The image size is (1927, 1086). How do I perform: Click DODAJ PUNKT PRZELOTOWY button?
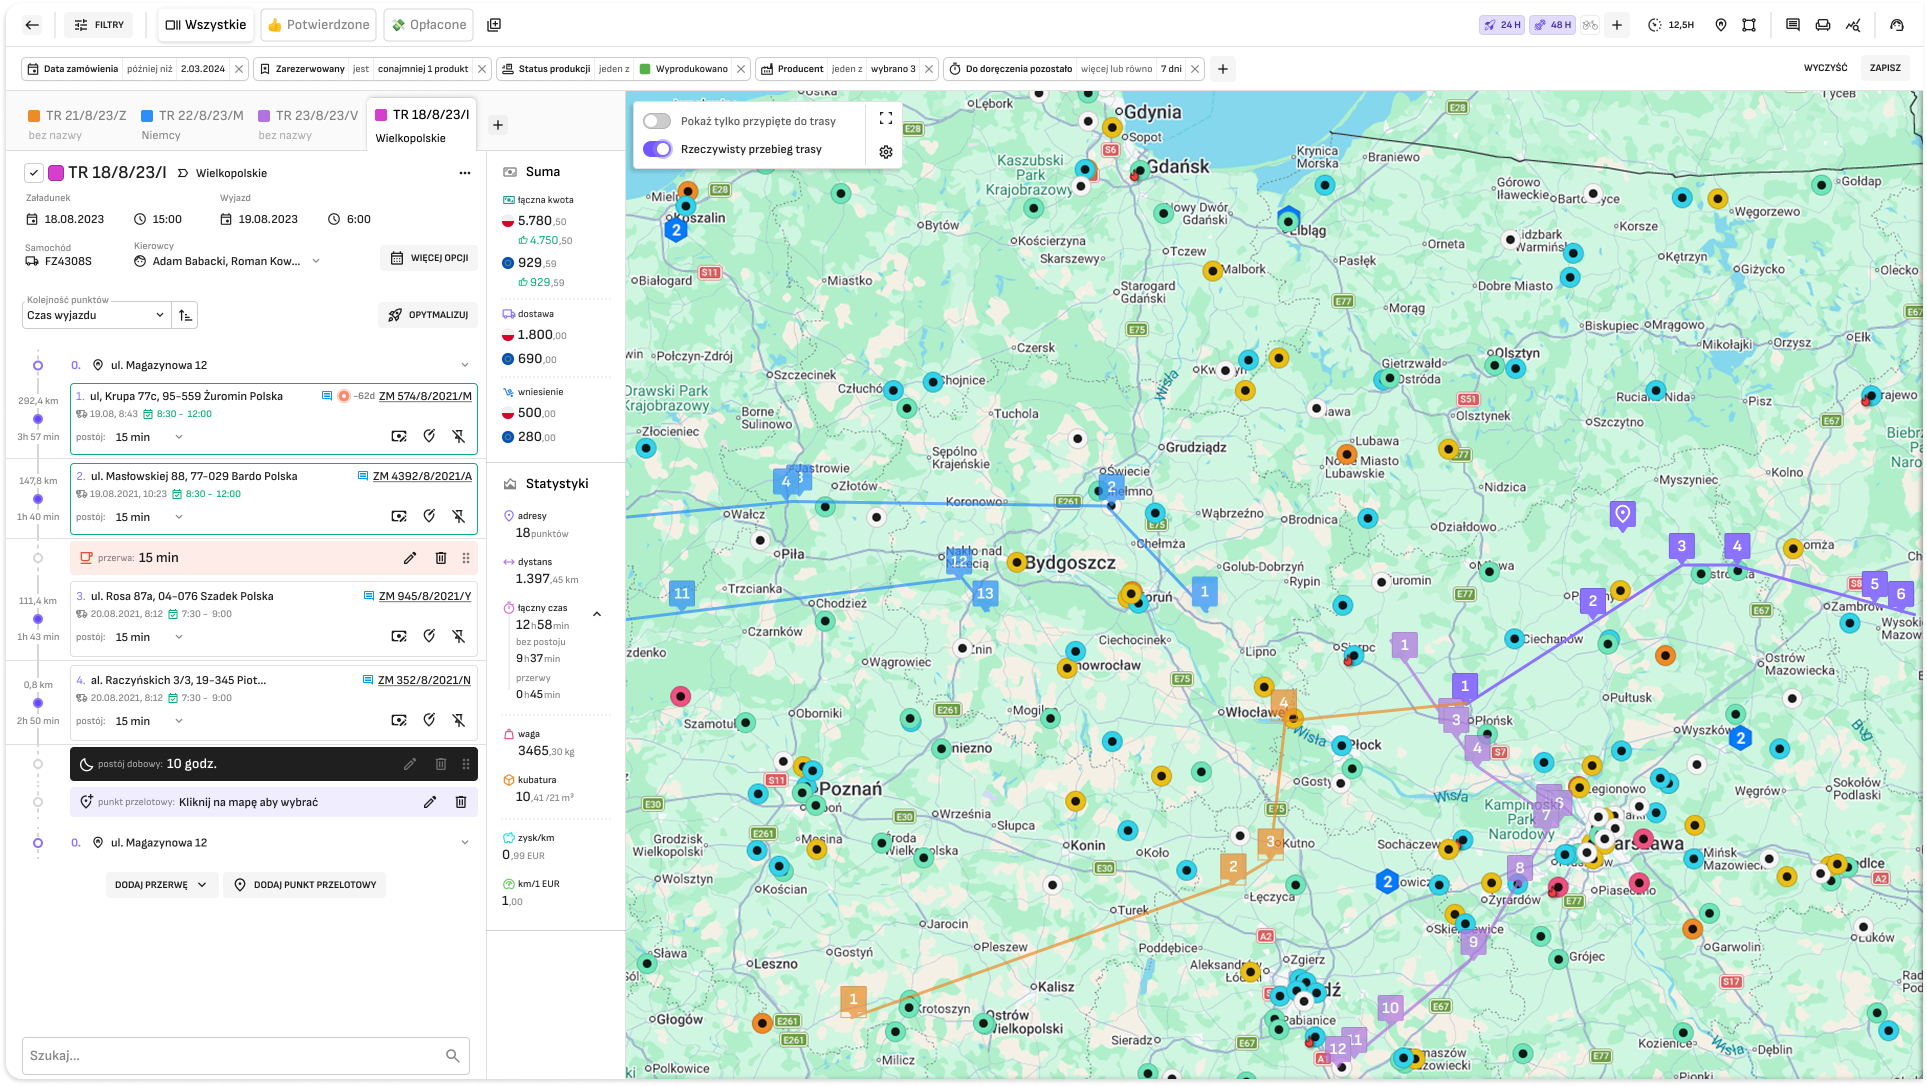click(305, 885)
